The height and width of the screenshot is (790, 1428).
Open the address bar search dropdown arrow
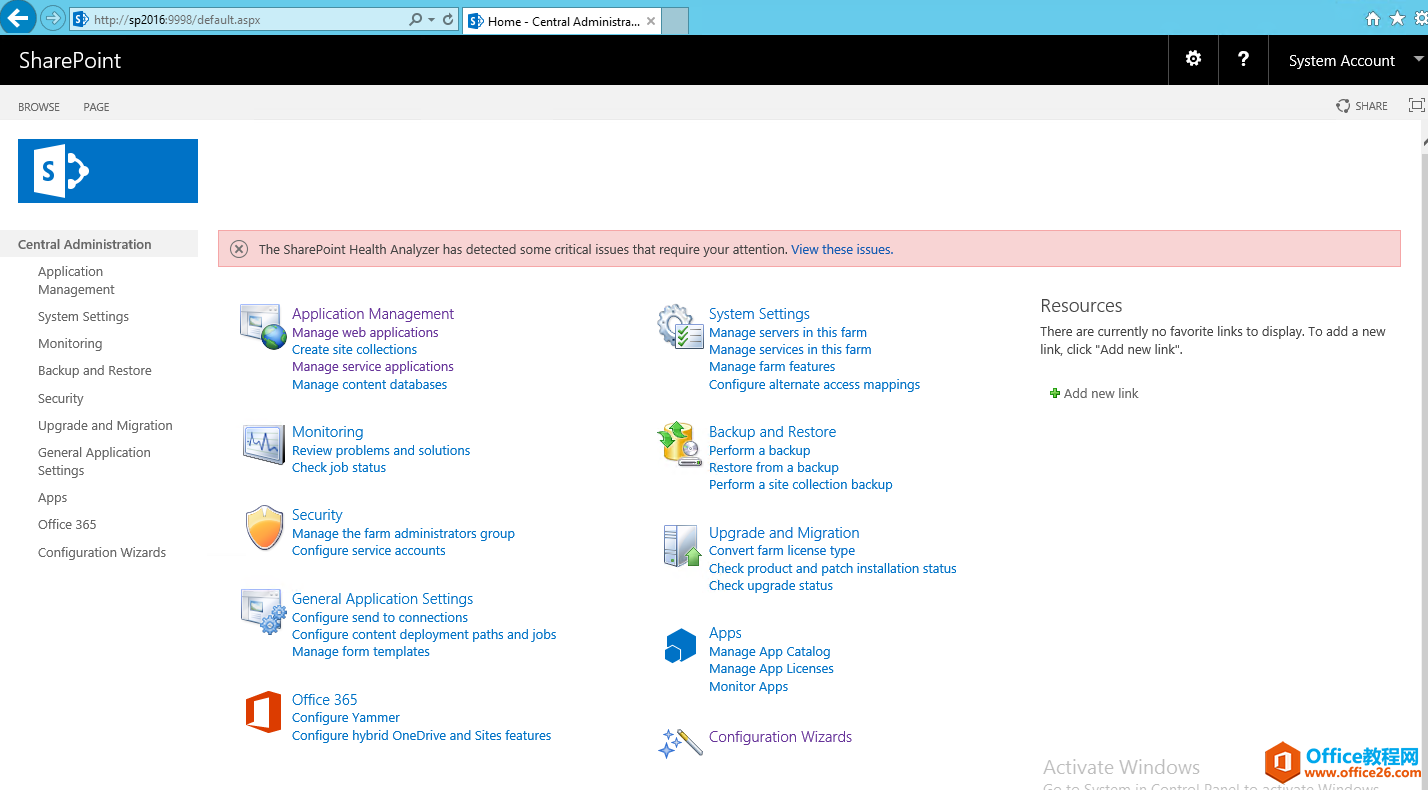click(x=431, y=19)
